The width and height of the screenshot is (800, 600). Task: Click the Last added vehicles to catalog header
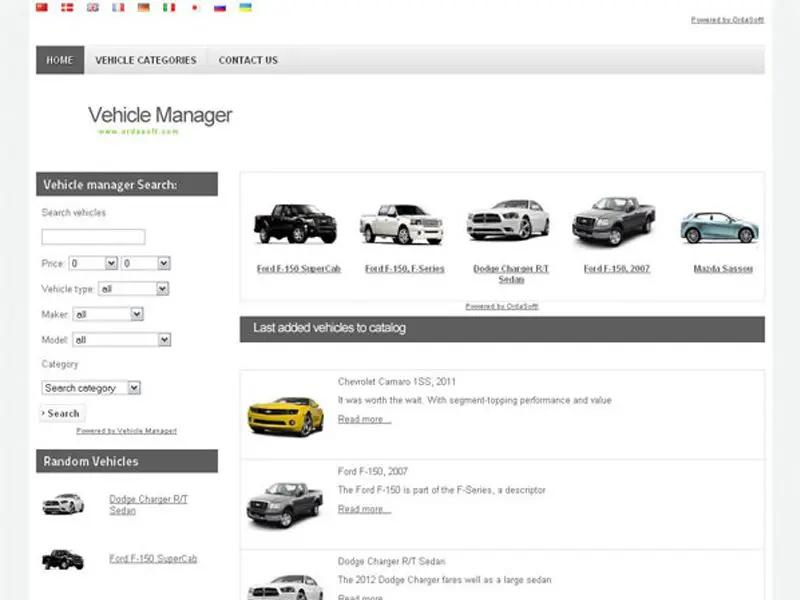[502, 329]
